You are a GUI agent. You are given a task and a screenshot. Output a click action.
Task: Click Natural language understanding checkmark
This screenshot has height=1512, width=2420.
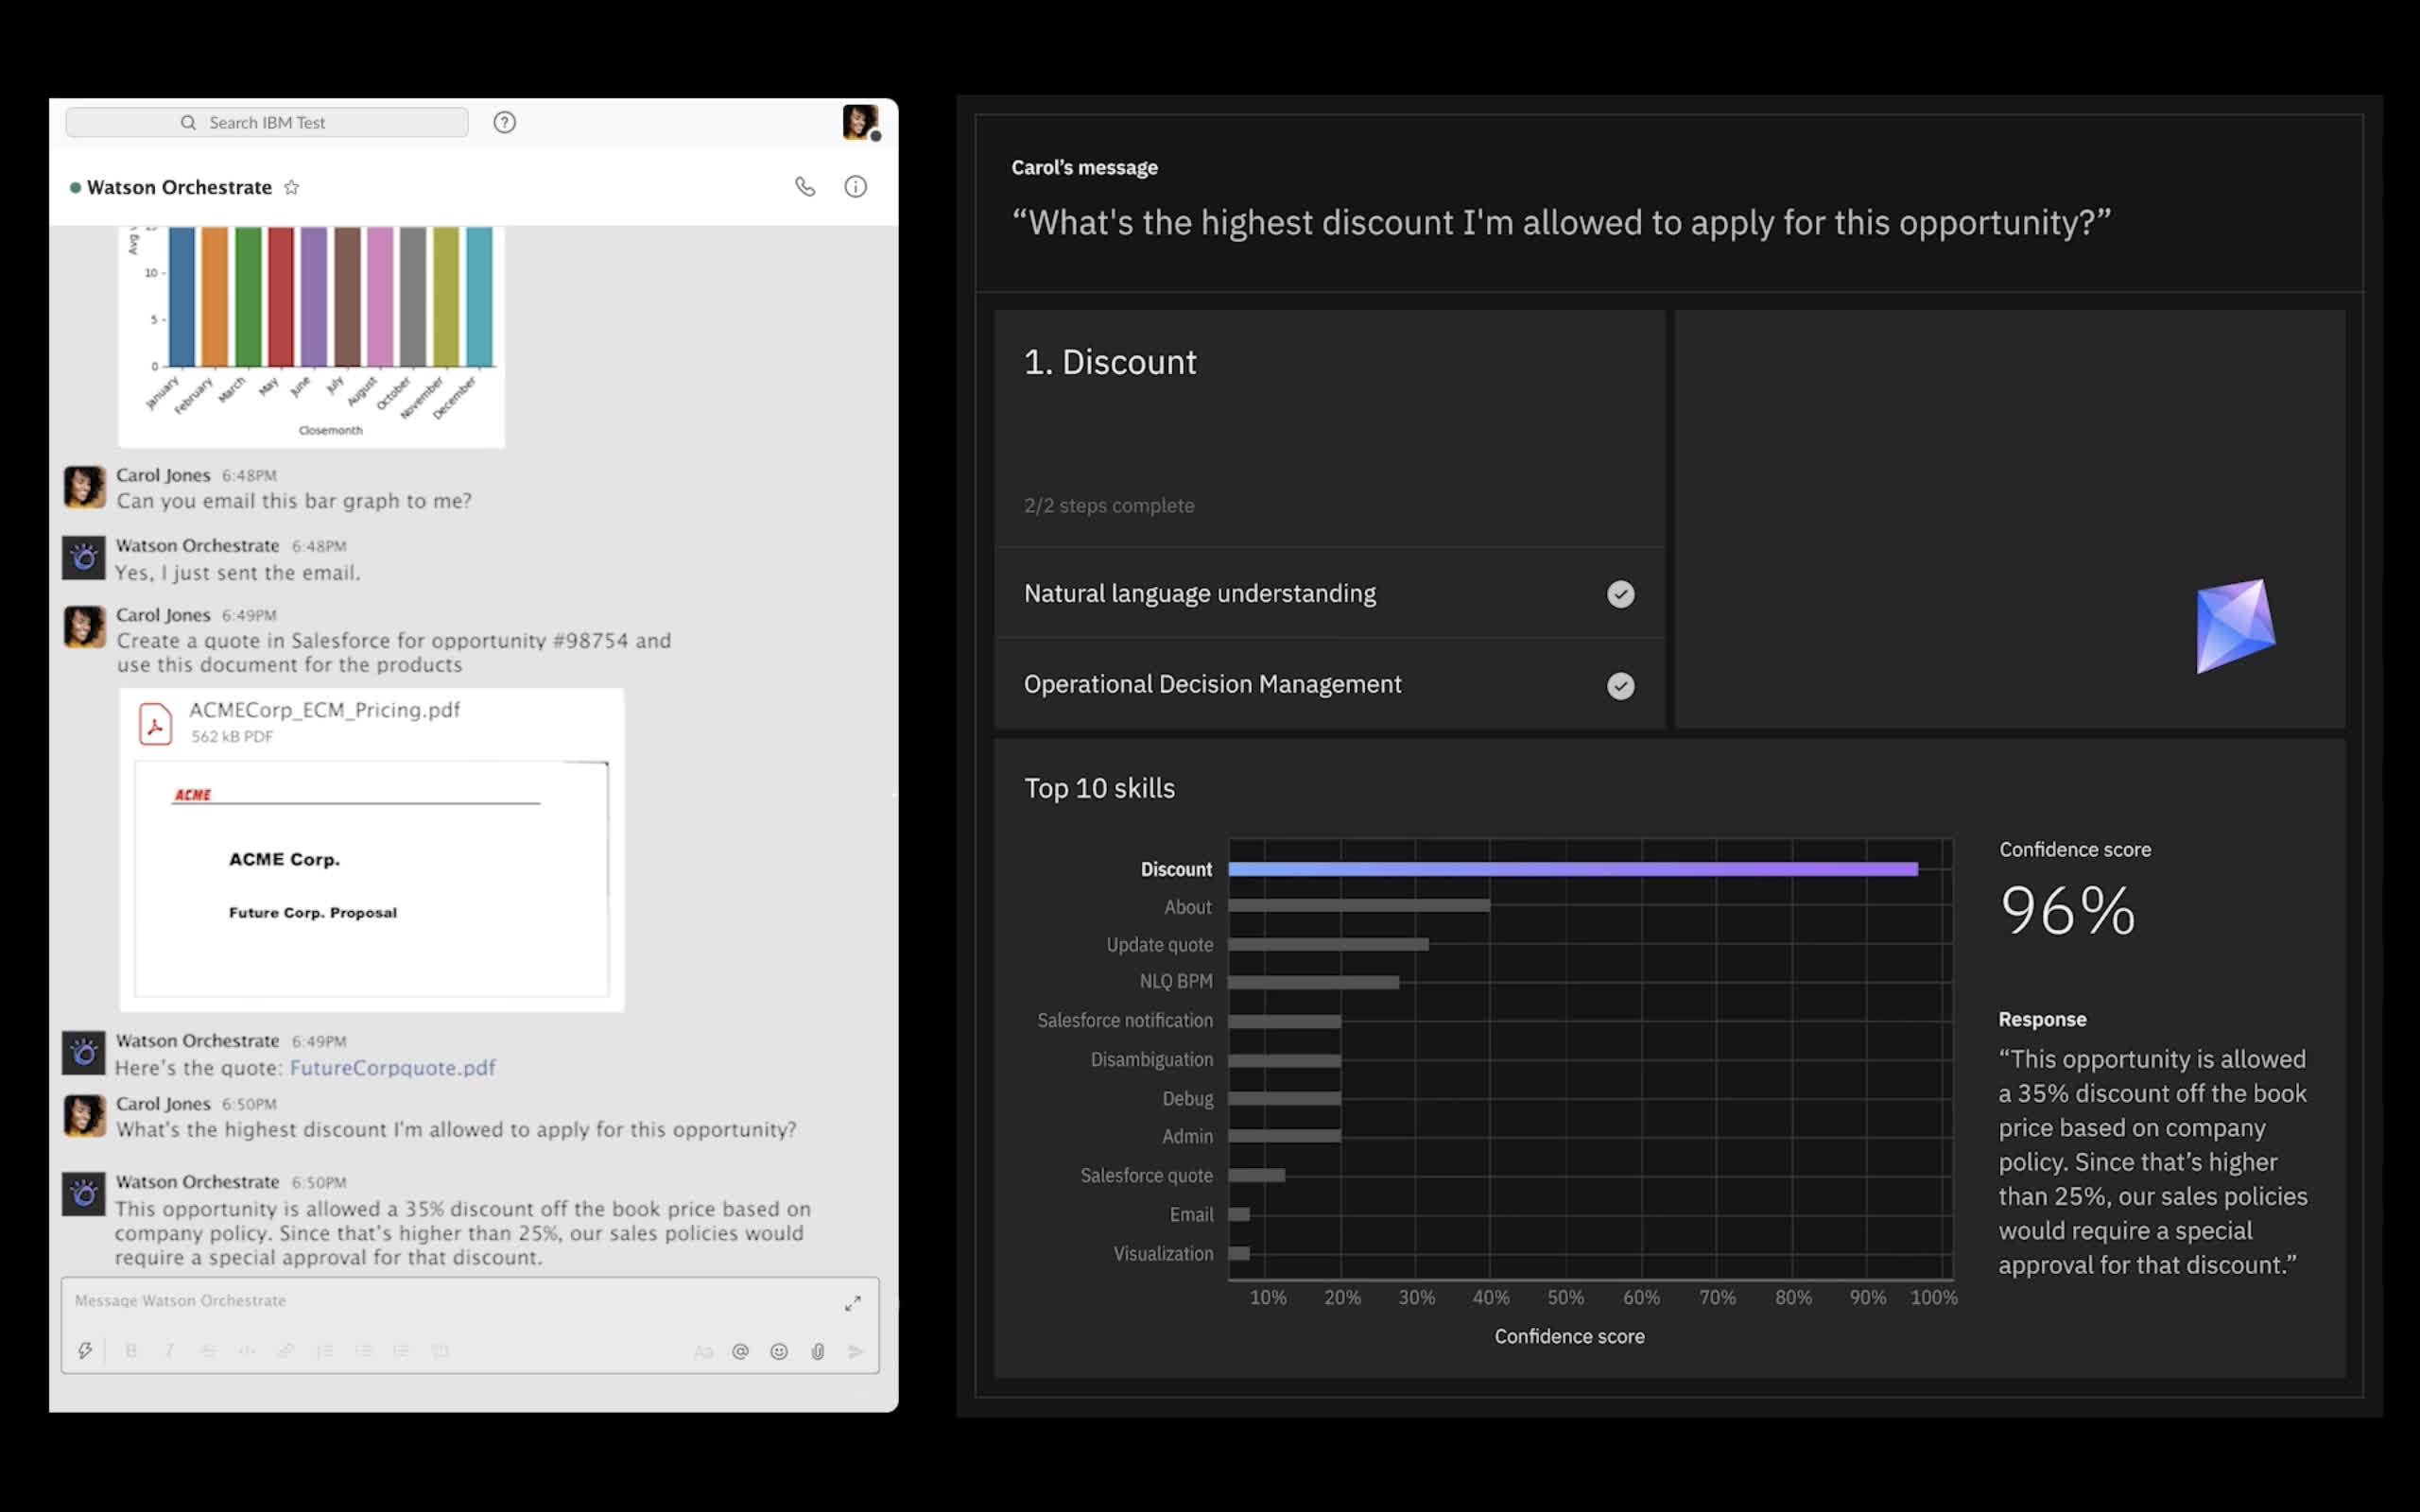(1620, 594)
